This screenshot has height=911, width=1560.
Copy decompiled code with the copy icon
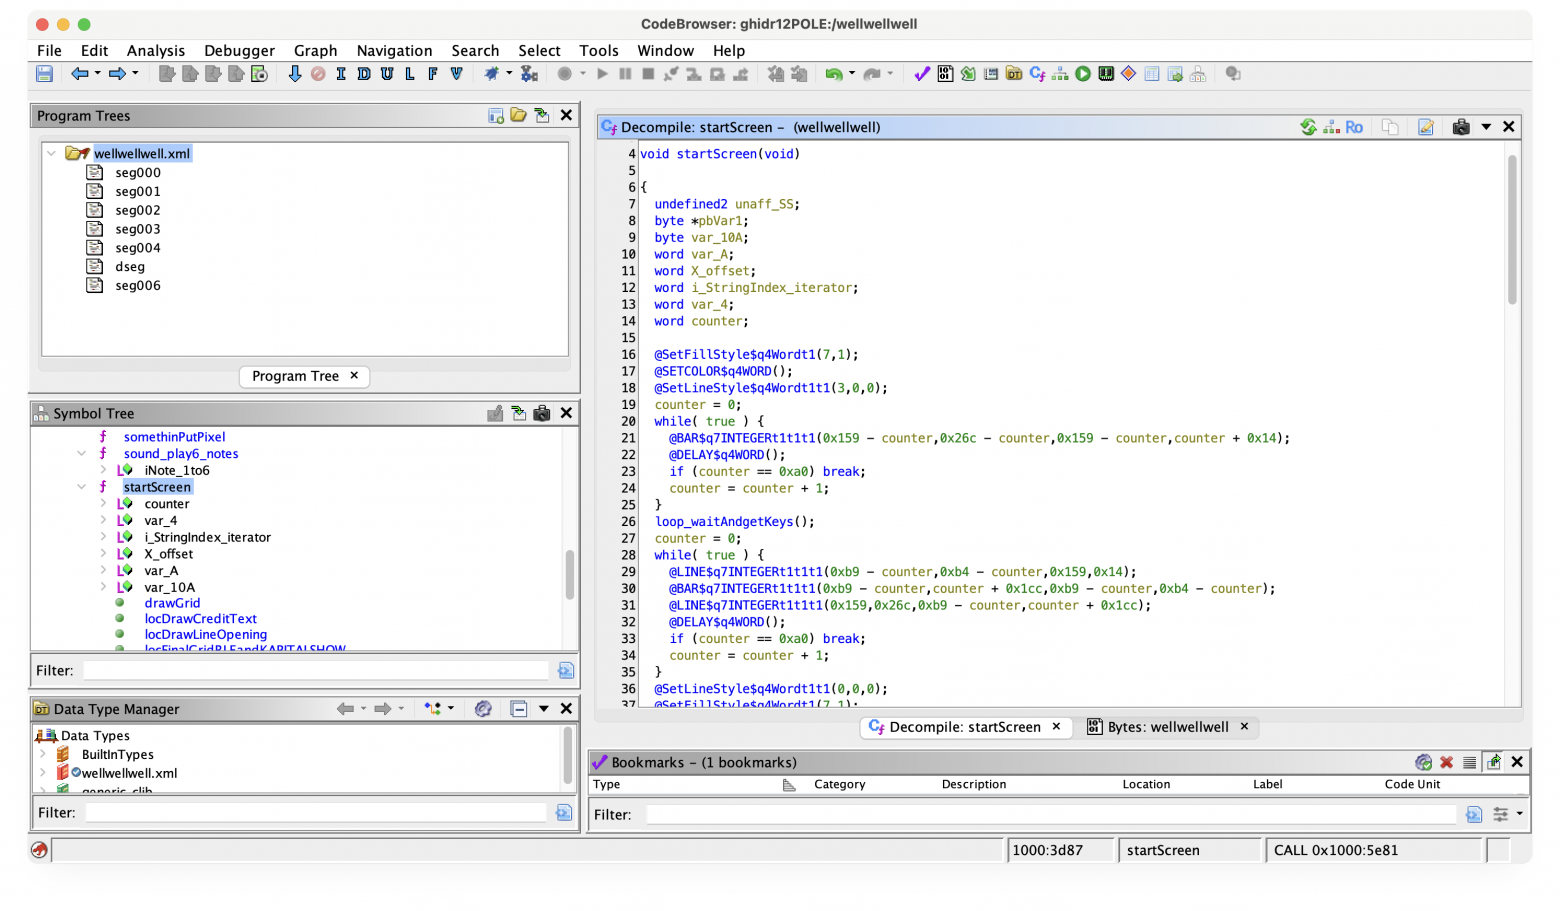click(x=1390, y=127)
